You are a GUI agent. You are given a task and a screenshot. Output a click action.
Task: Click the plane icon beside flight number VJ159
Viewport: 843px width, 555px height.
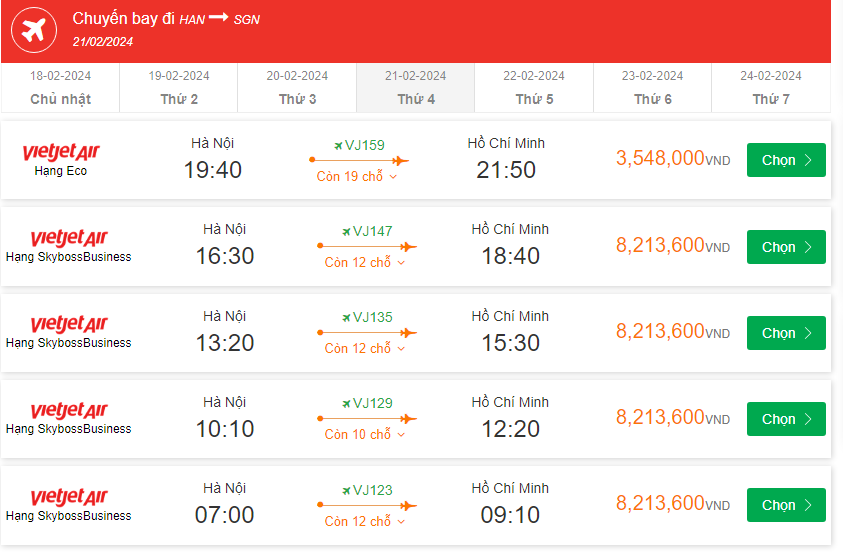pyautogui.click(x=338, y=145)
